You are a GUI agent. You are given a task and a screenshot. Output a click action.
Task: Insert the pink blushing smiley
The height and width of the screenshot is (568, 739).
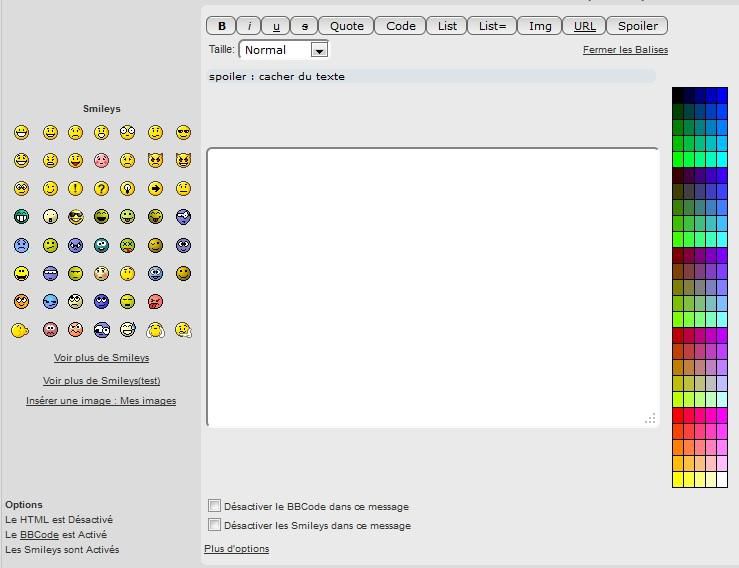point(101,160)
